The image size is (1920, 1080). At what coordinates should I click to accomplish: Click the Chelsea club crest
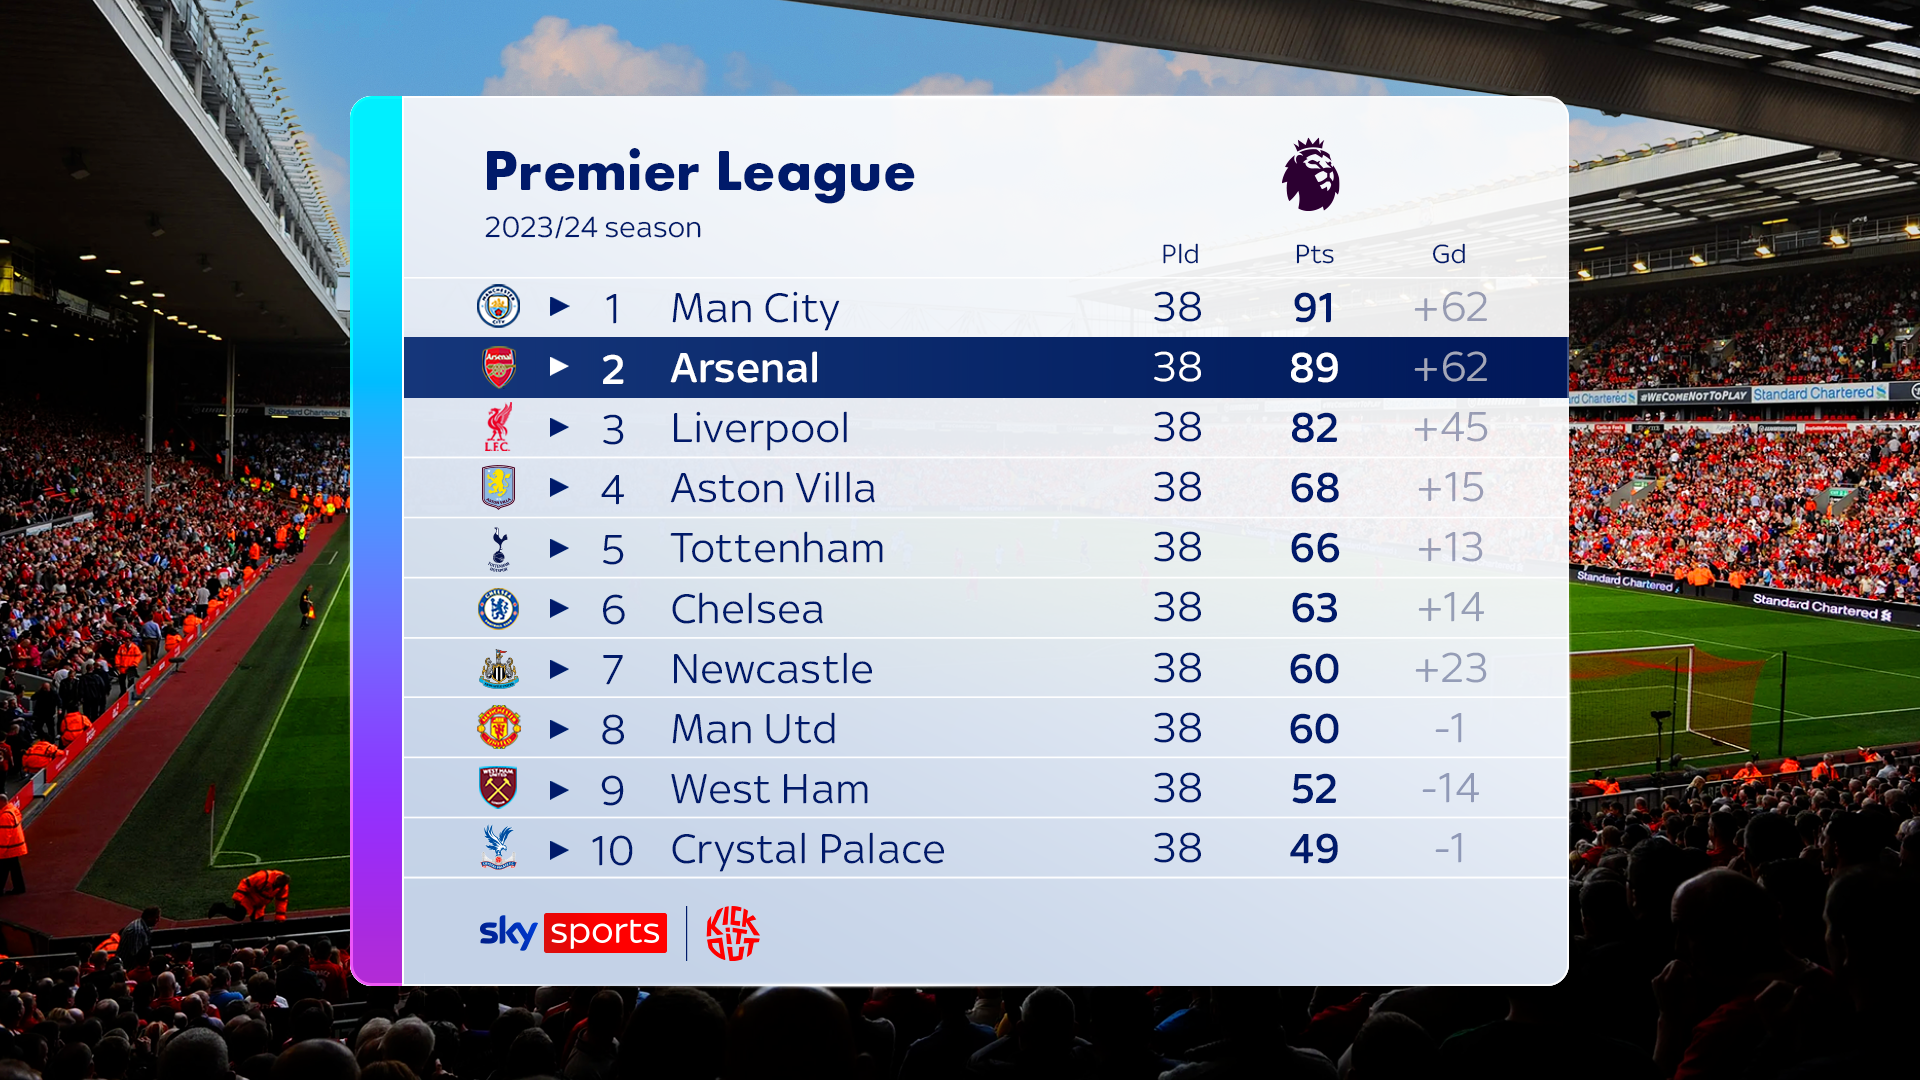[498, 609]
